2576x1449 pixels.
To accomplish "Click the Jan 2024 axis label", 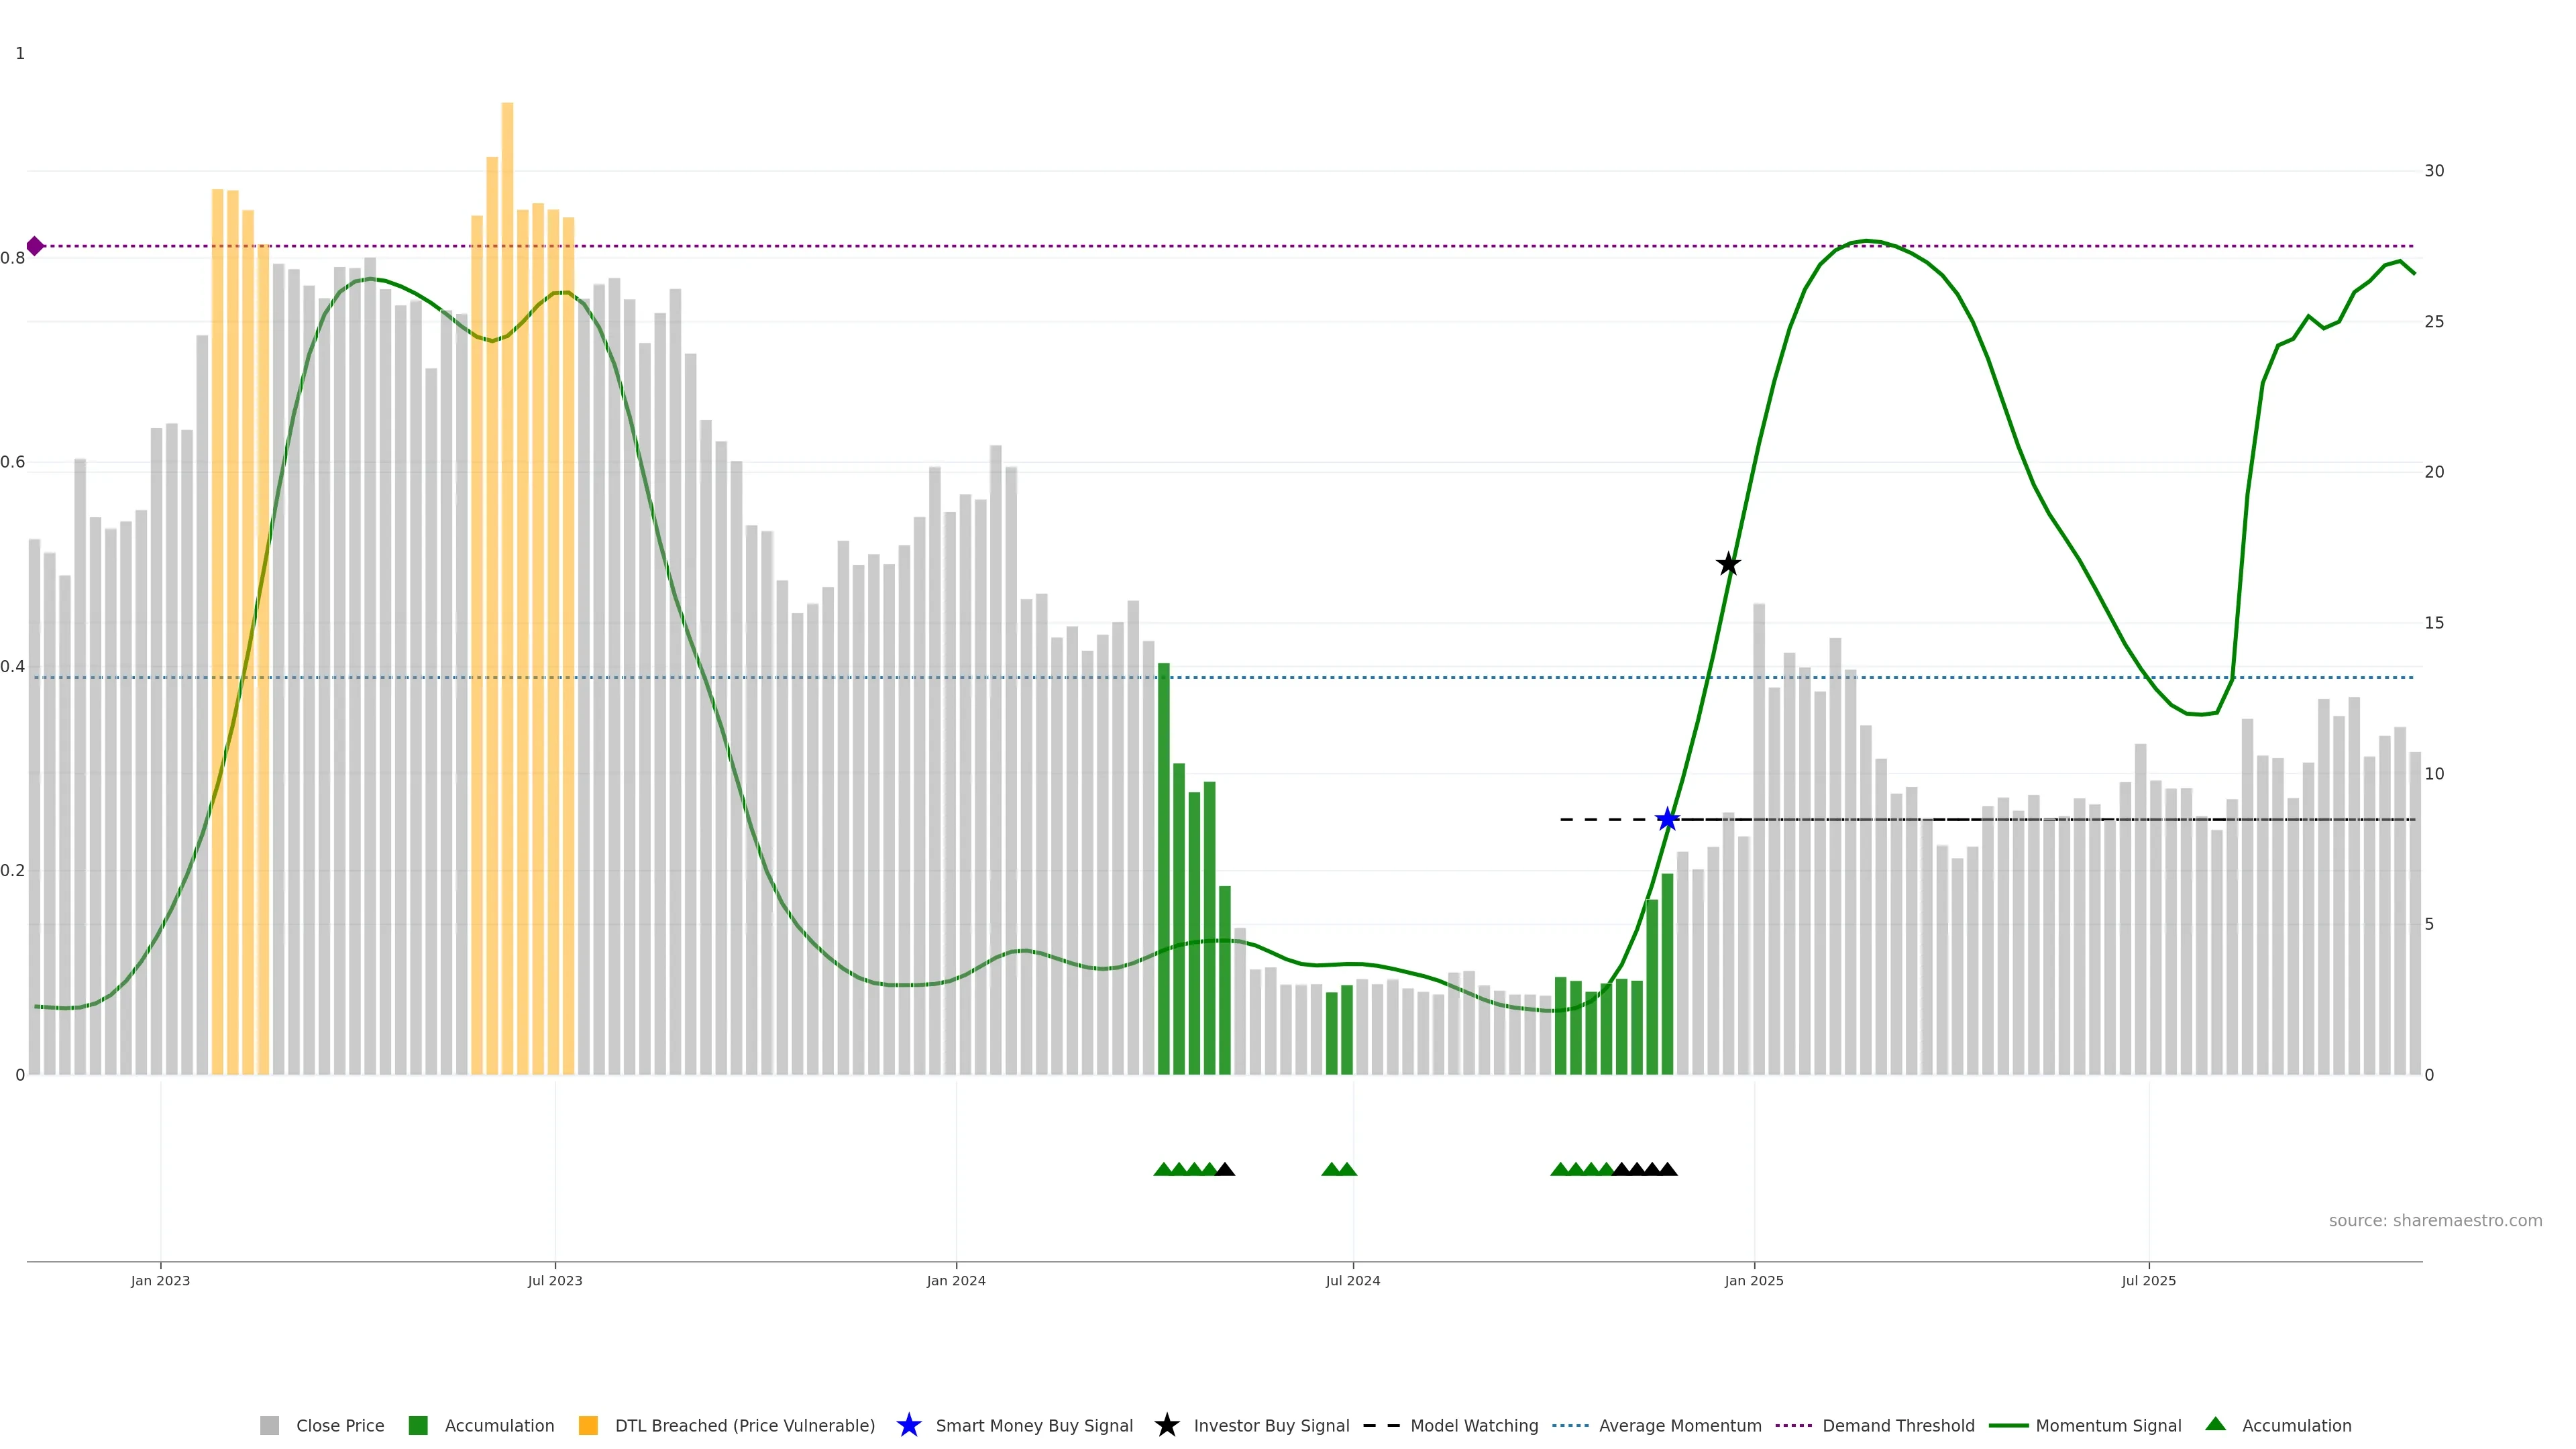I will tap(955, 1281).
